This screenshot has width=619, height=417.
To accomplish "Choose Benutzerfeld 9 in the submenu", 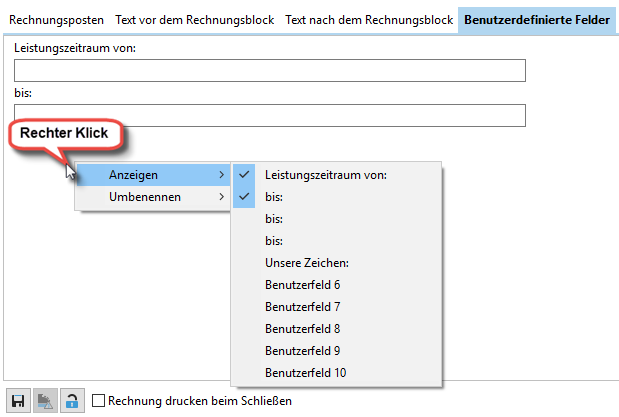I will (x=302, y=351).
